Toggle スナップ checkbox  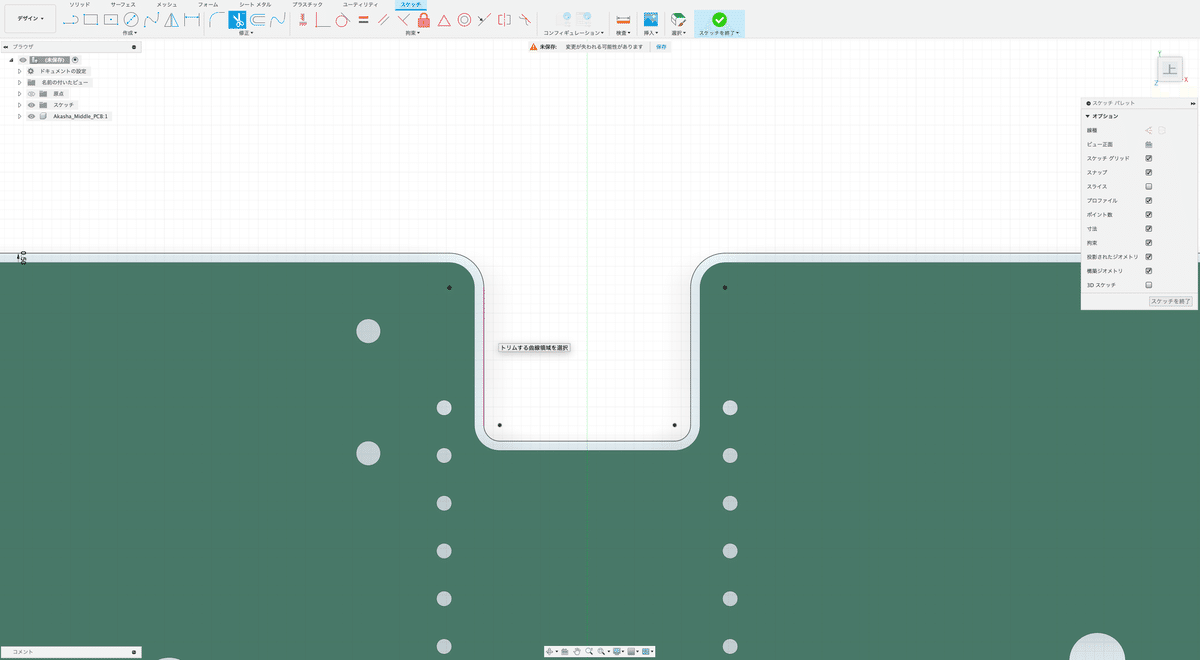click(1149, 173)
